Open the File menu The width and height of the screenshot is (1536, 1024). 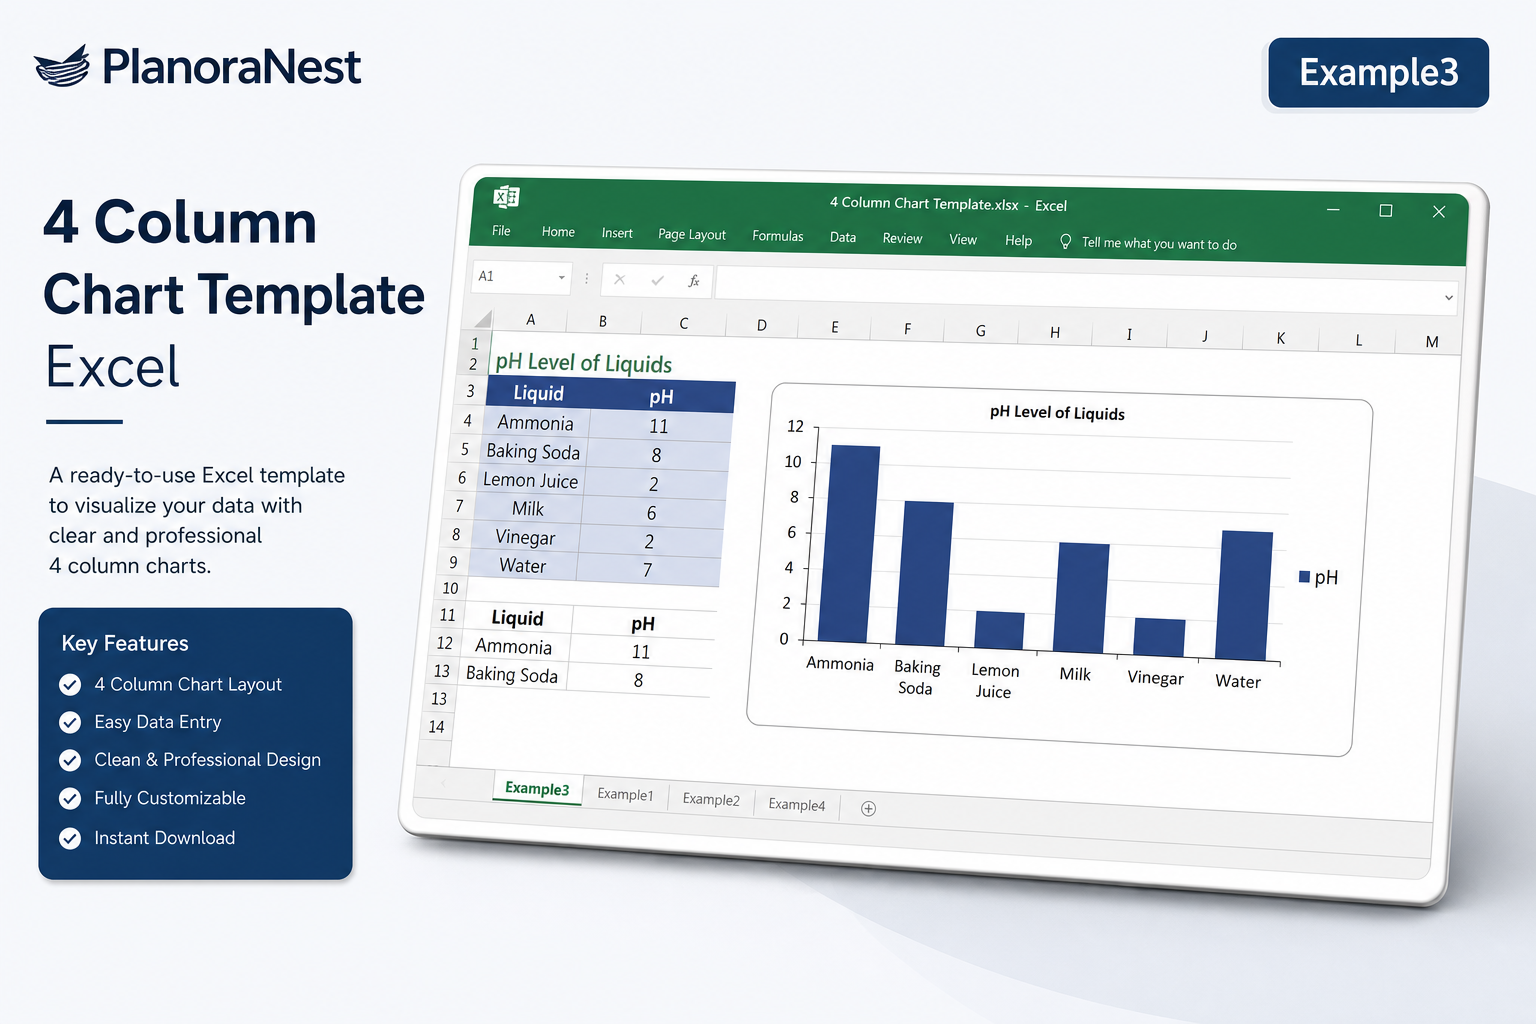point(501,231)
